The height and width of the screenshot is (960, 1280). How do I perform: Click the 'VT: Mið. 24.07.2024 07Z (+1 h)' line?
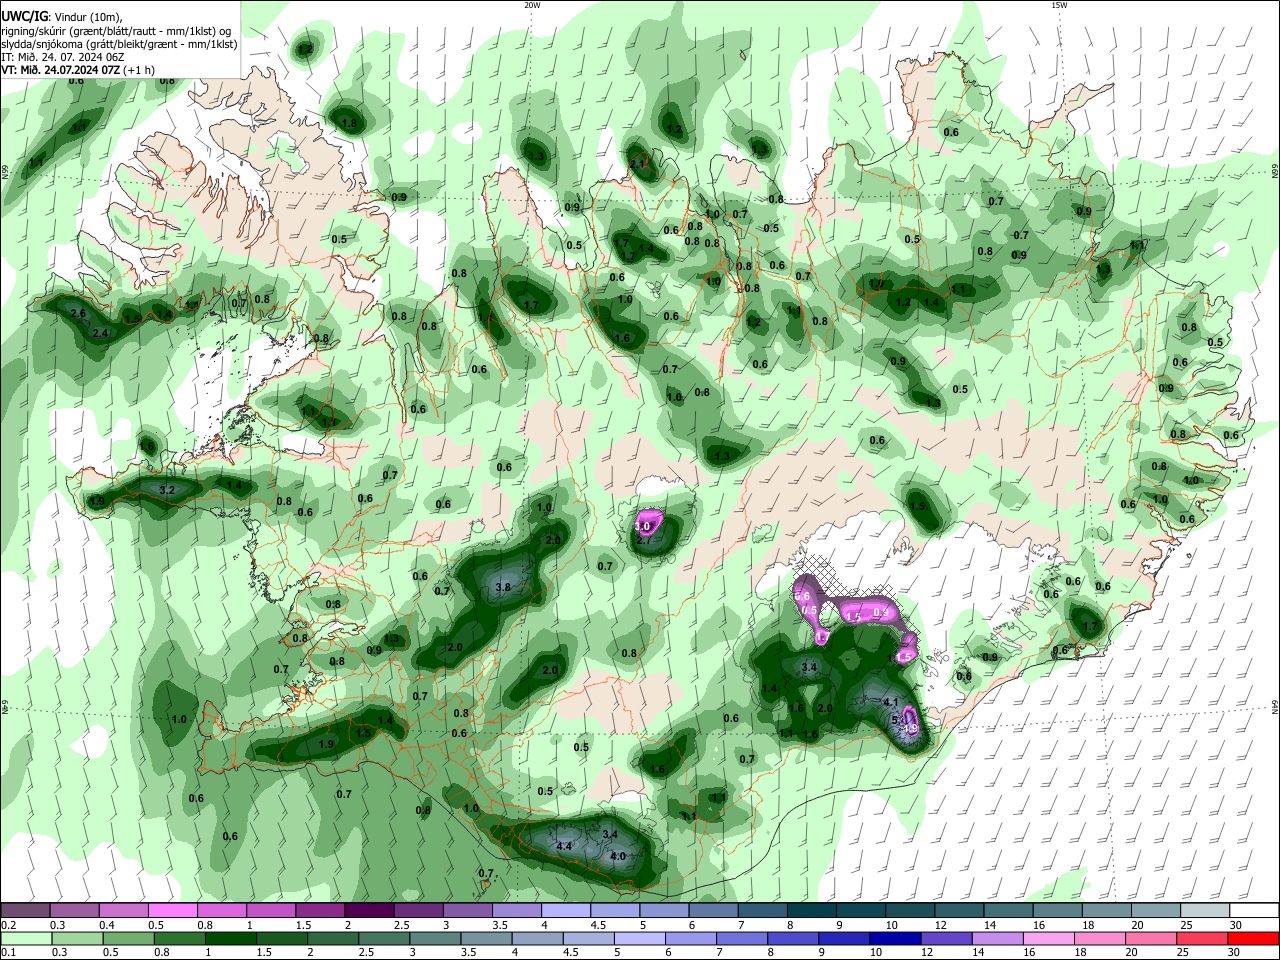(78, 70)
